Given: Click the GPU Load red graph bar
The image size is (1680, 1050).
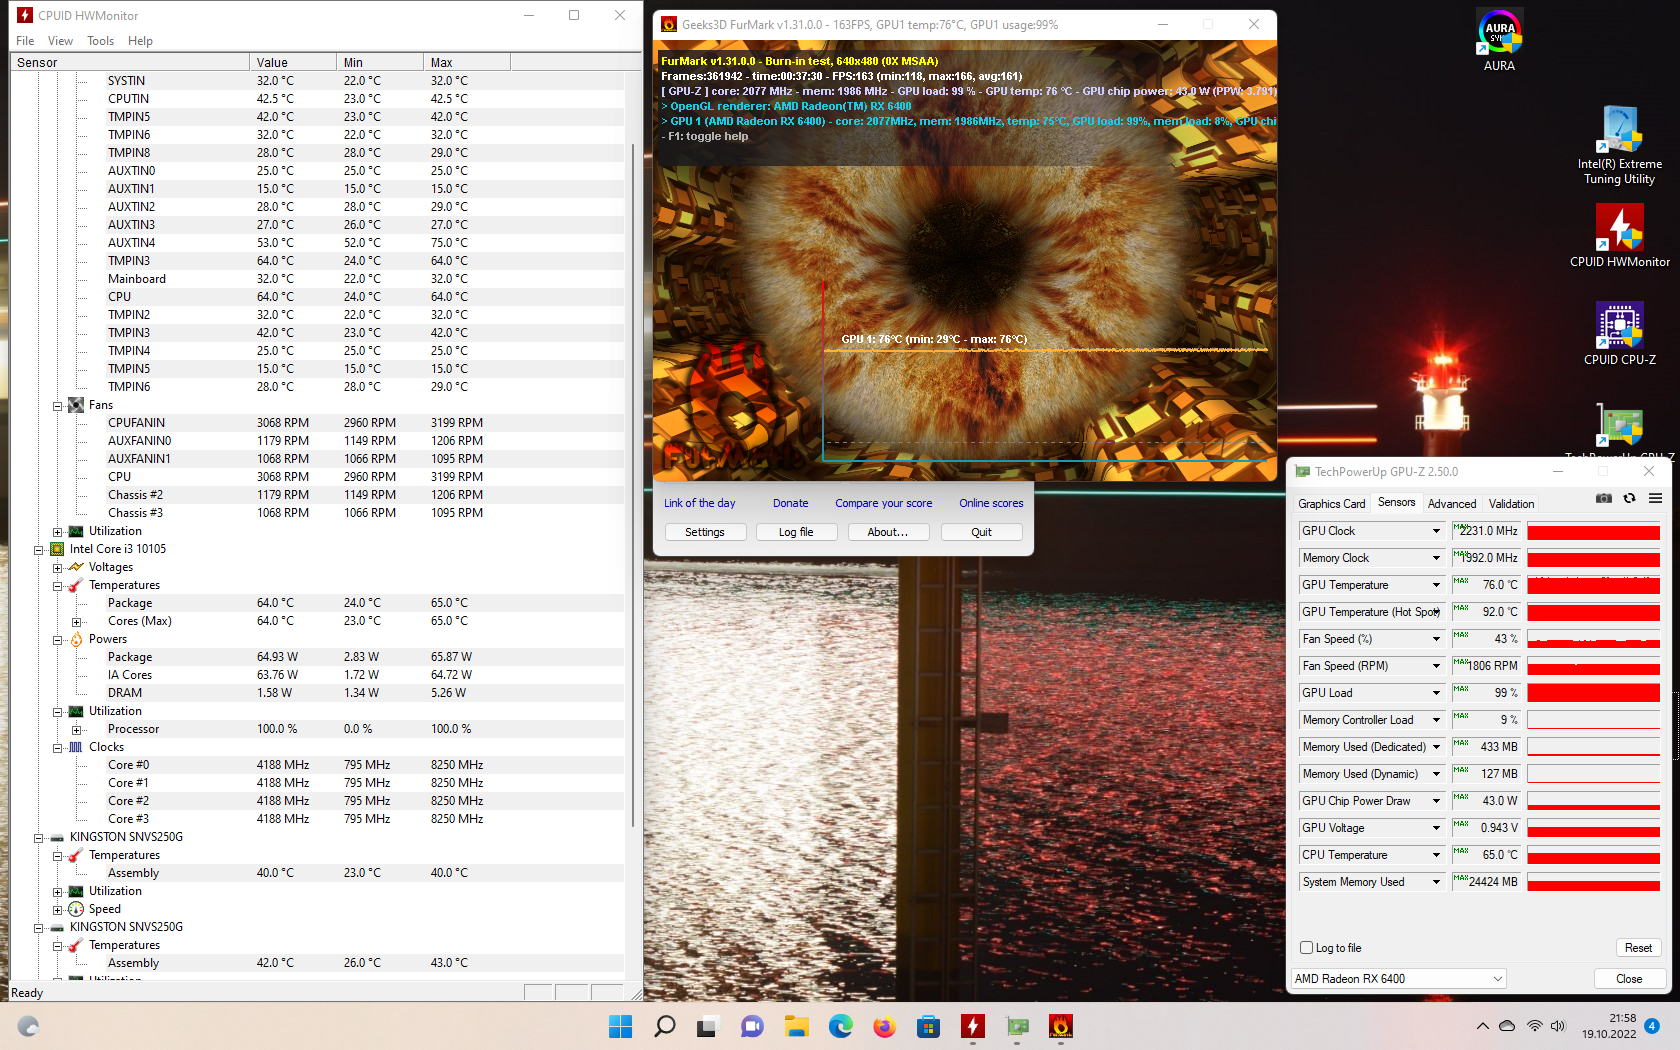Looking at the screenshot, I should click(1593, 692).
